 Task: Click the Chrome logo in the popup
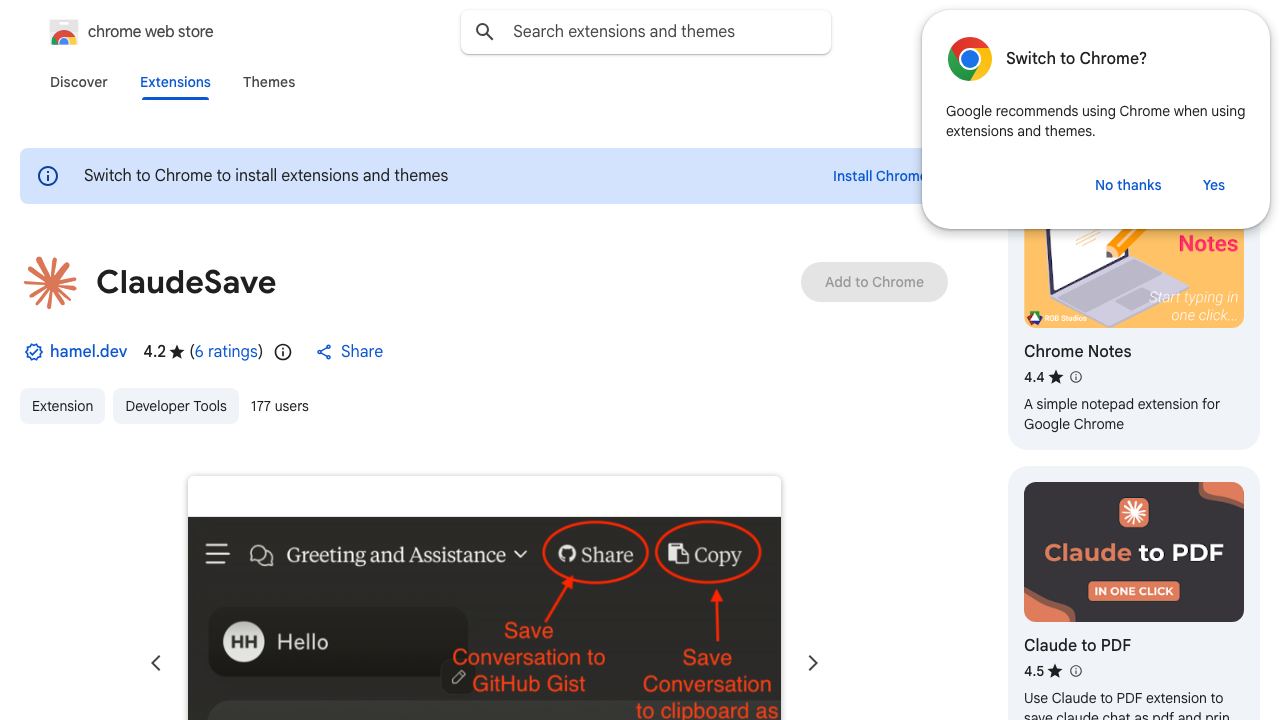point(969,59)
